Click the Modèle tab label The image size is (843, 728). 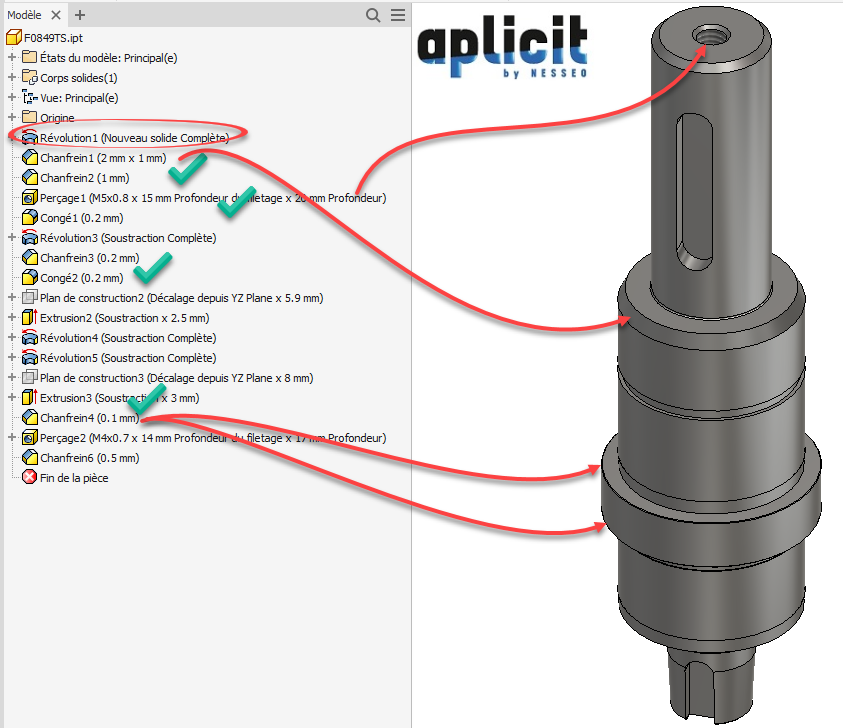click(x=24, y=15)
